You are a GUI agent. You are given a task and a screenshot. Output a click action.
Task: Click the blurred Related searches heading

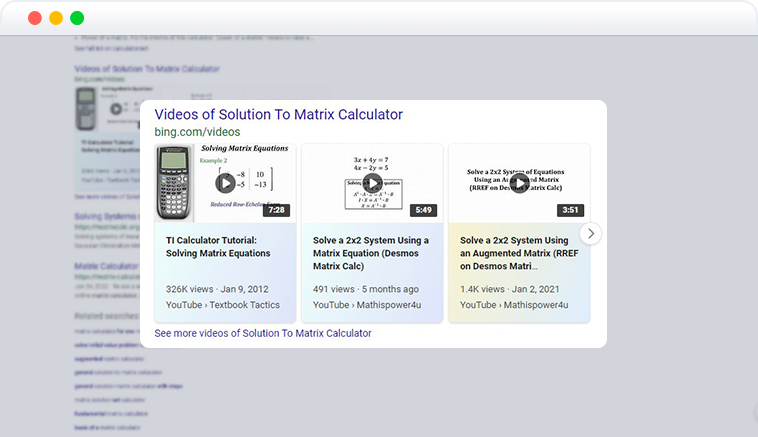pos(106,316)
